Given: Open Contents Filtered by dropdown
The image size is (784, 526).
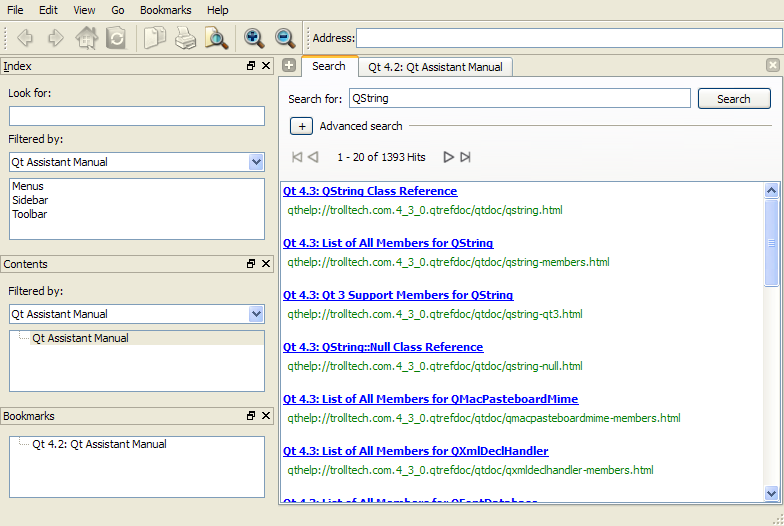Looking at the screenshot, I should tap(256, 314).
